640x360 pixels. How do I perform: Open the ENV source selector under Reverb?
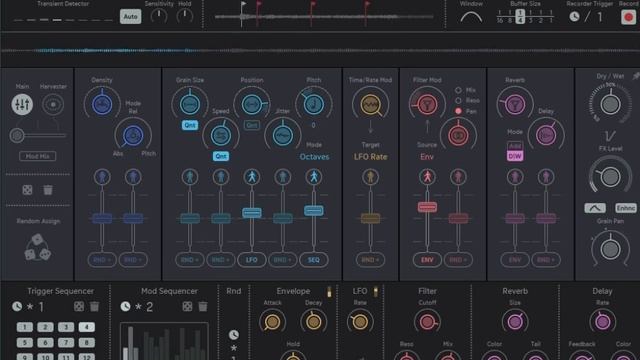point(515,260)
